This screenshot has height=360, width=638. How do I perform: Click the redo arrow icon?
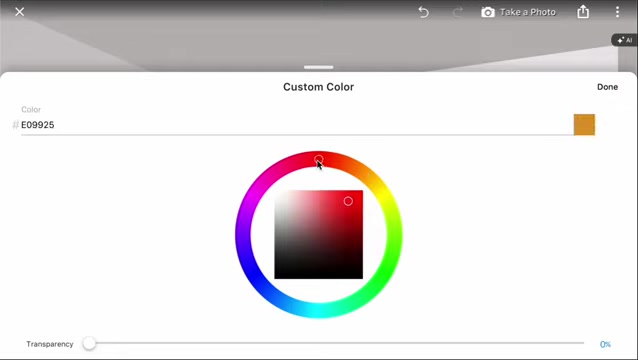(458, 12)
